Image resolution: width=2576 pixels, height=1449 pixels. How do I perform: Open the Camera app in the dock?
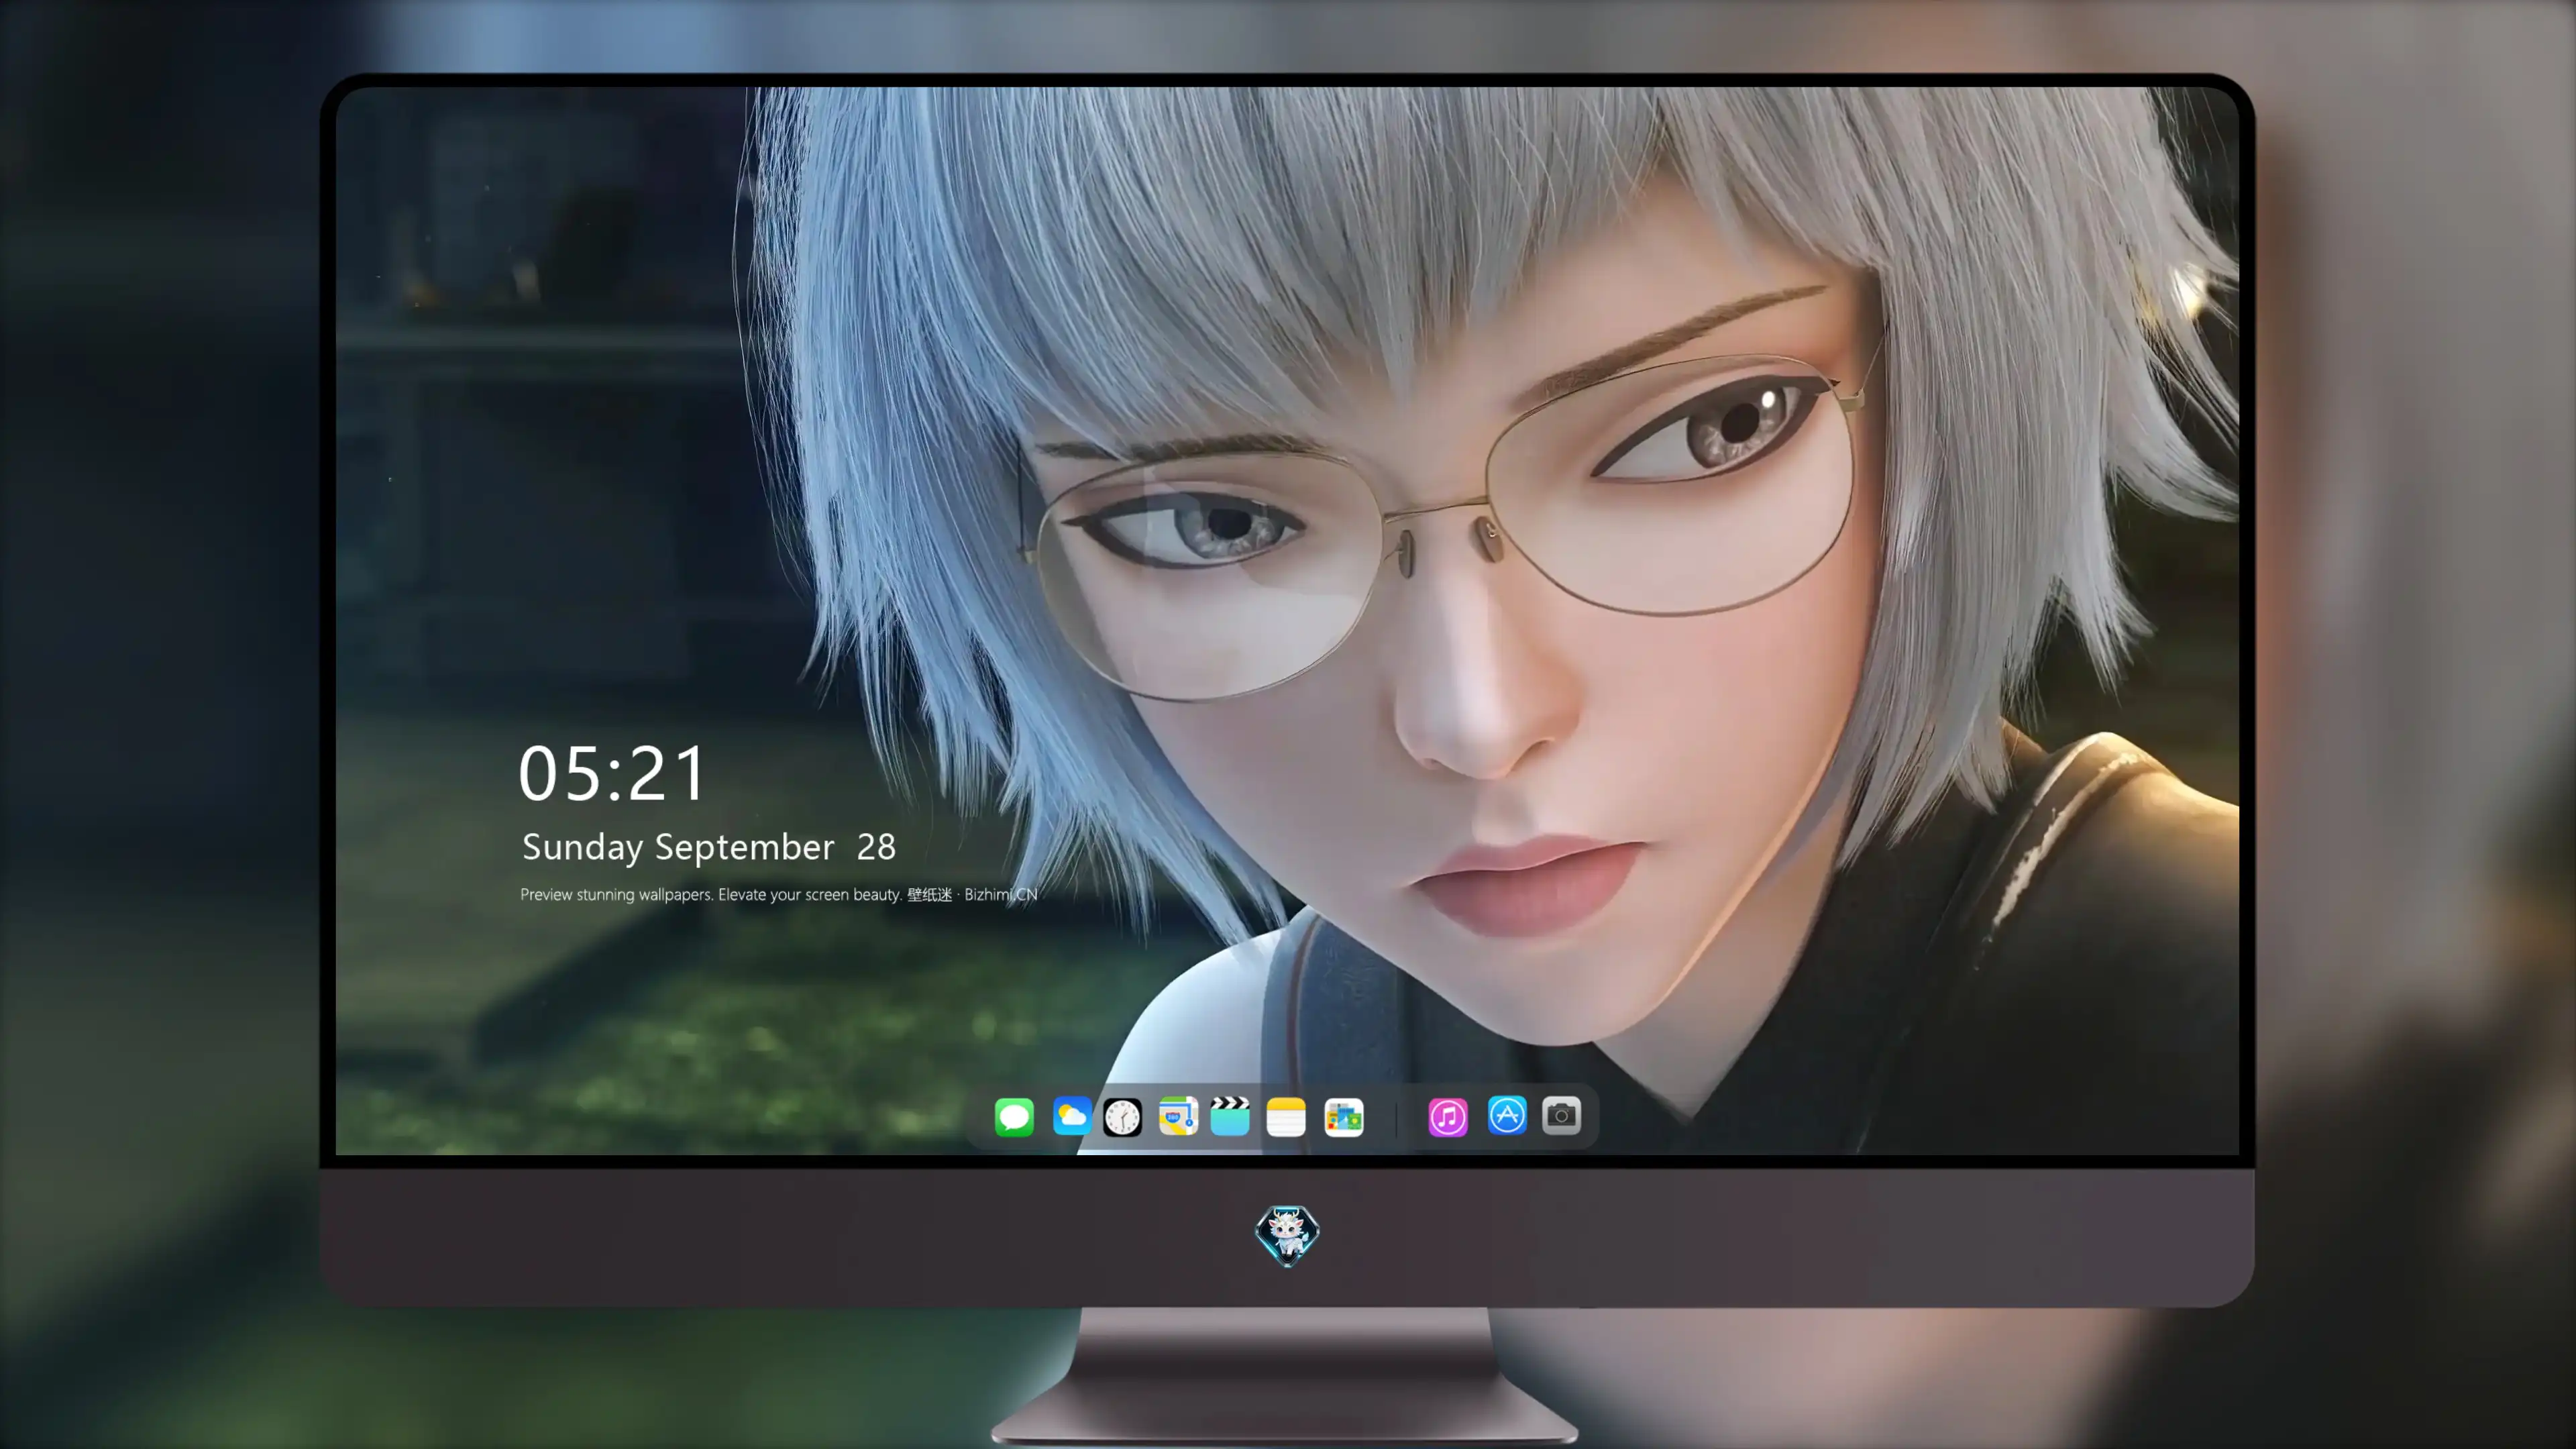click(x=1561, y=1115)
